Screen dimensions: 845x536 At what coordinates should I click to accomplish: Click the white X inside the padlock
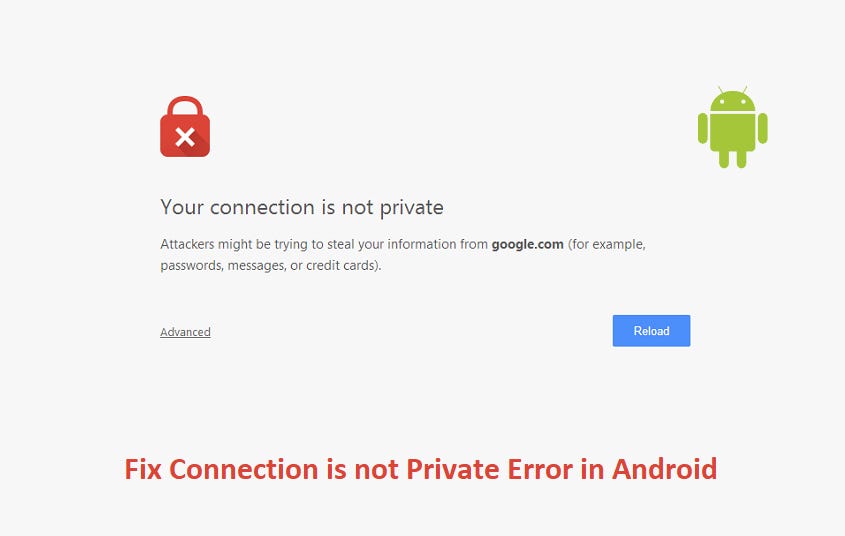pos(185,138)
